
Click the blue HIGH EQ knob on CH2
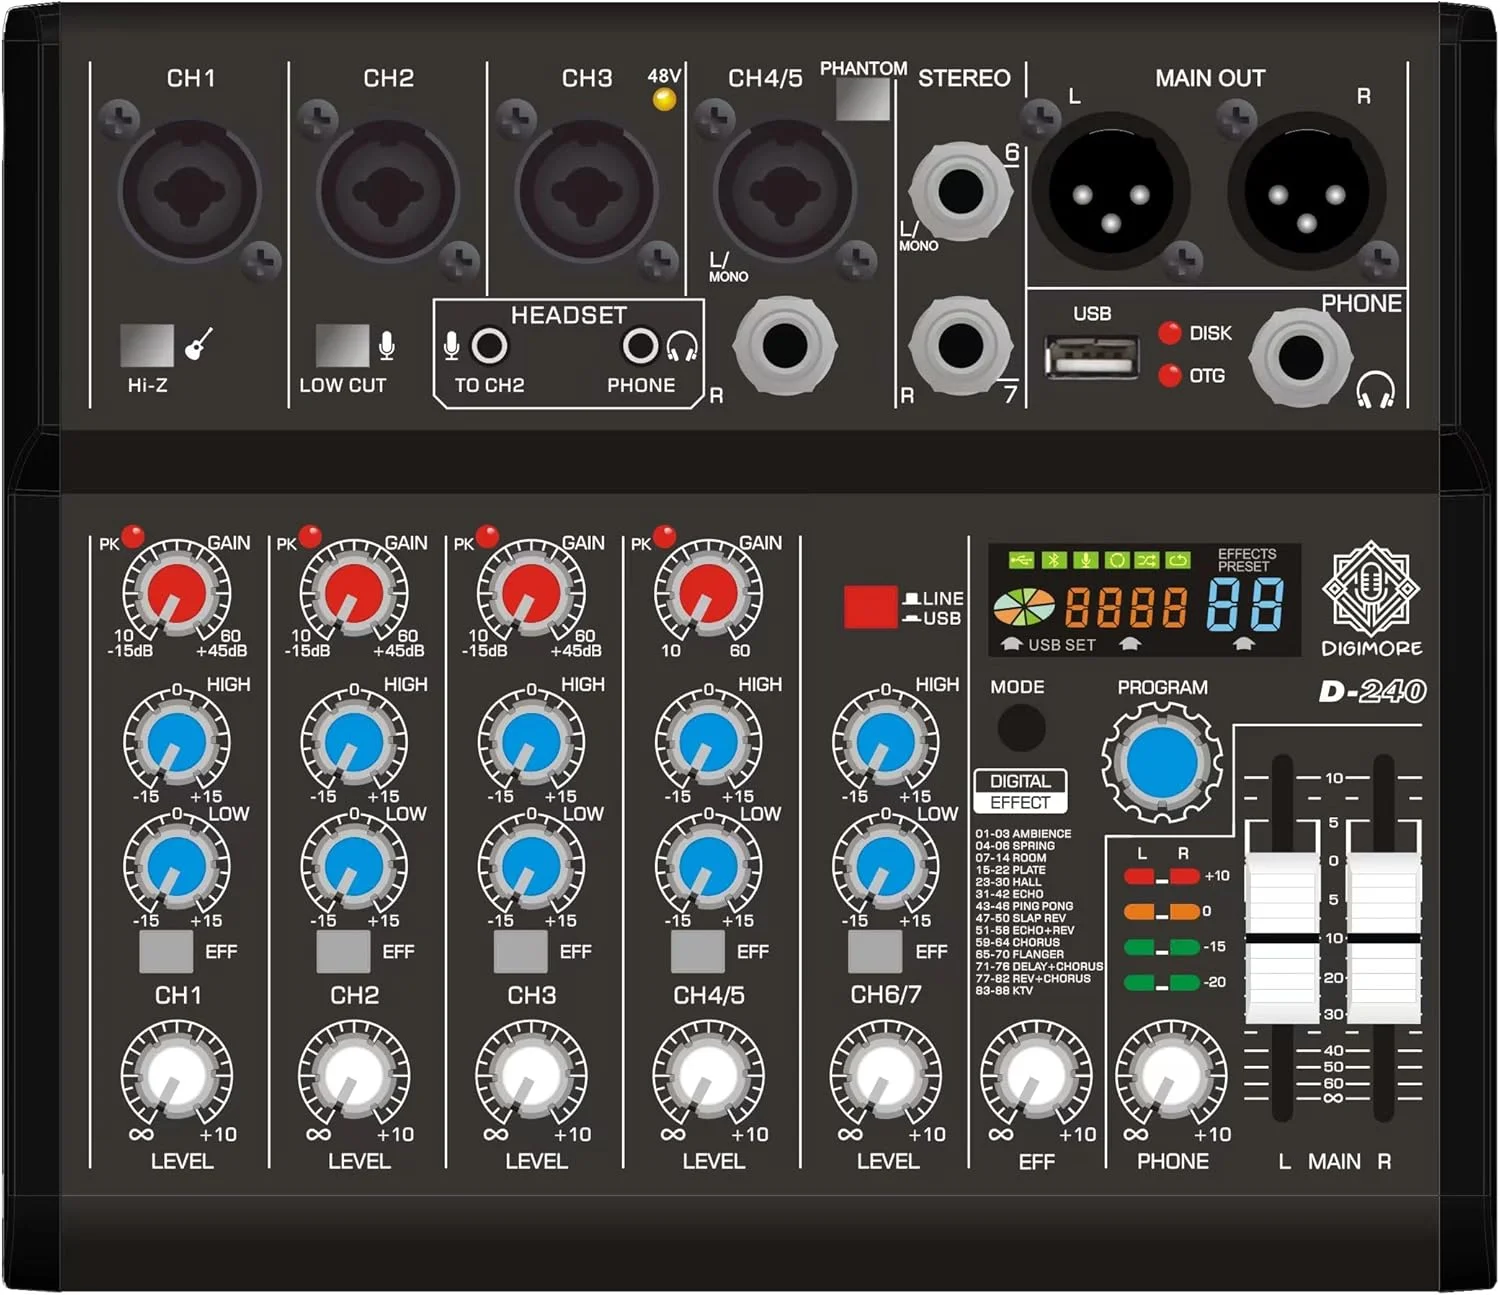coord(354,742)
